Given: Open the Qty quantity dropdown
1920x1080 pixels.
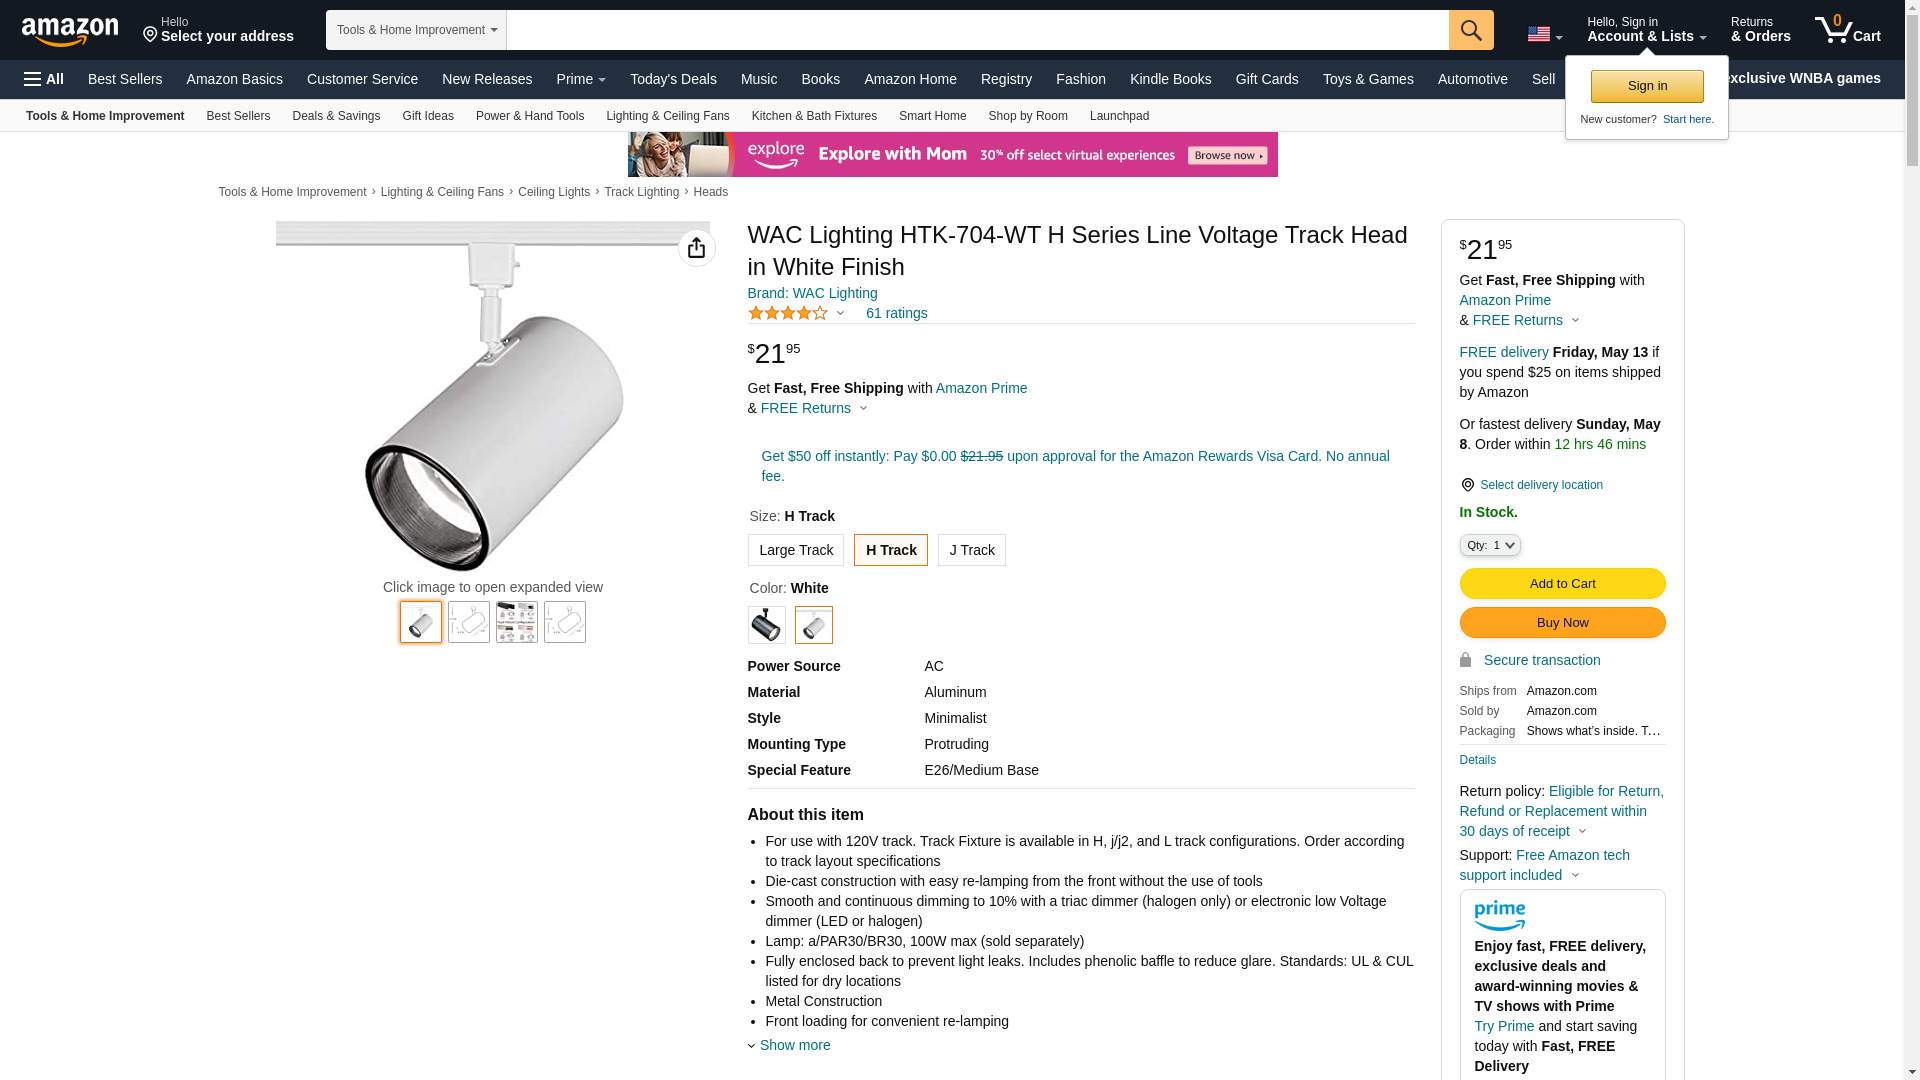Looking at the screenshot, I should point(1490,545).
